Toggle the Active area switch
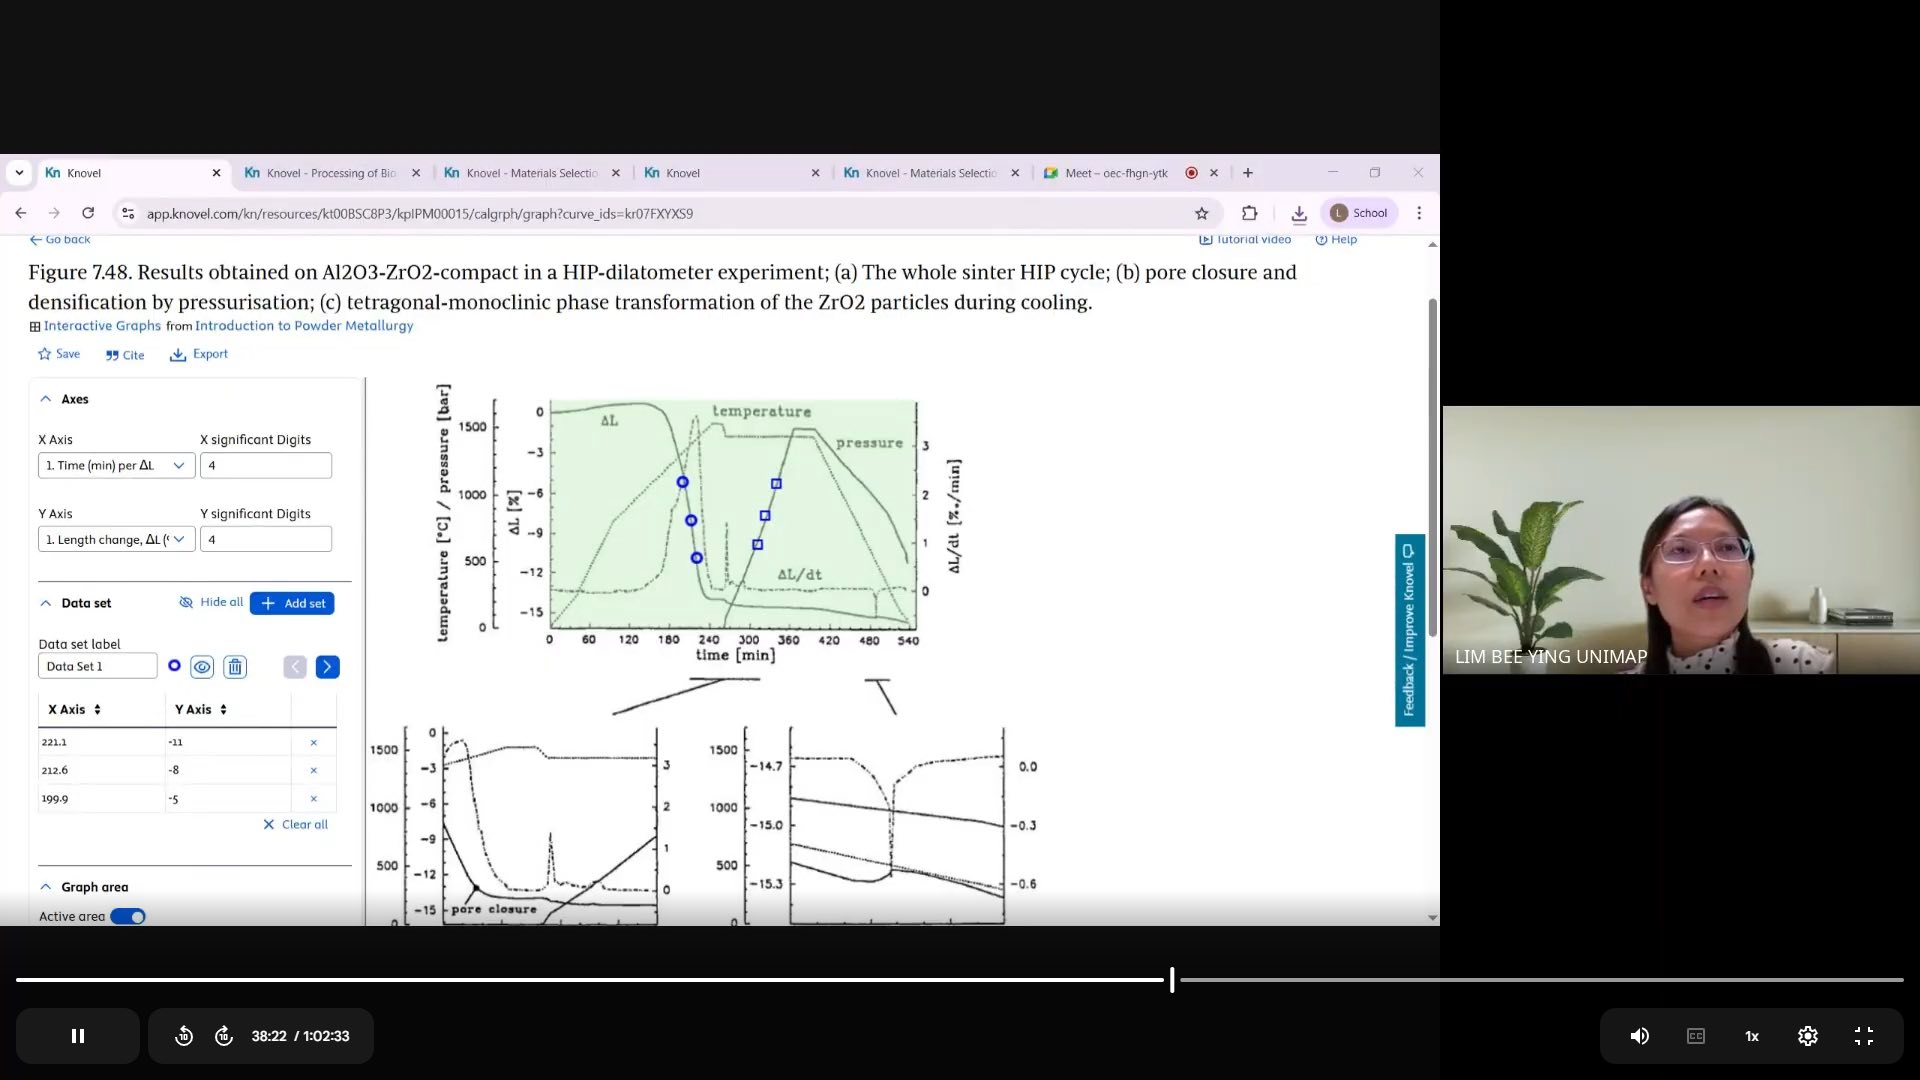Image resolution: width=1920 pixels, height=1080 pixels. click(128, 917)
